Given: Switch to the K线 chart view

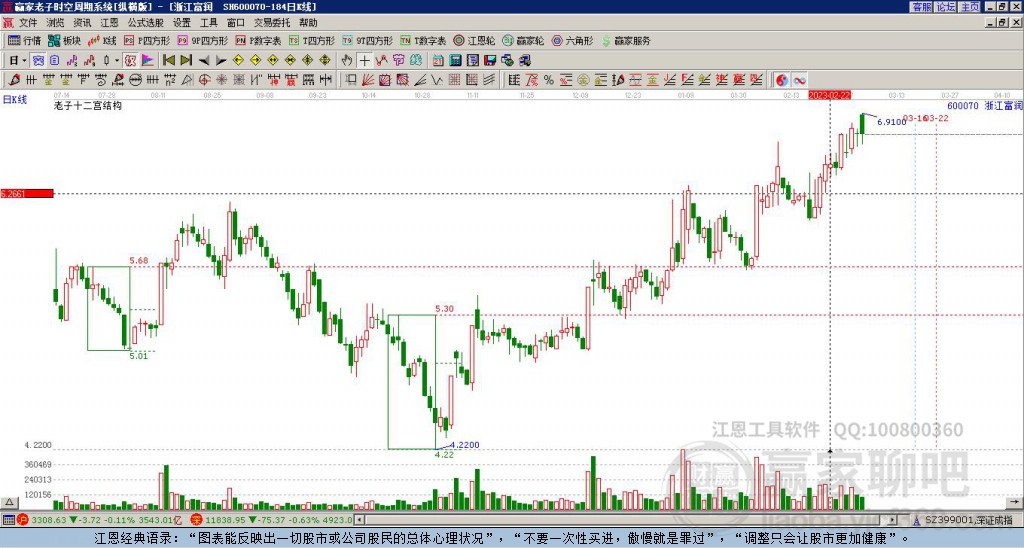Looking at the screenshot, I should point(102,40).
